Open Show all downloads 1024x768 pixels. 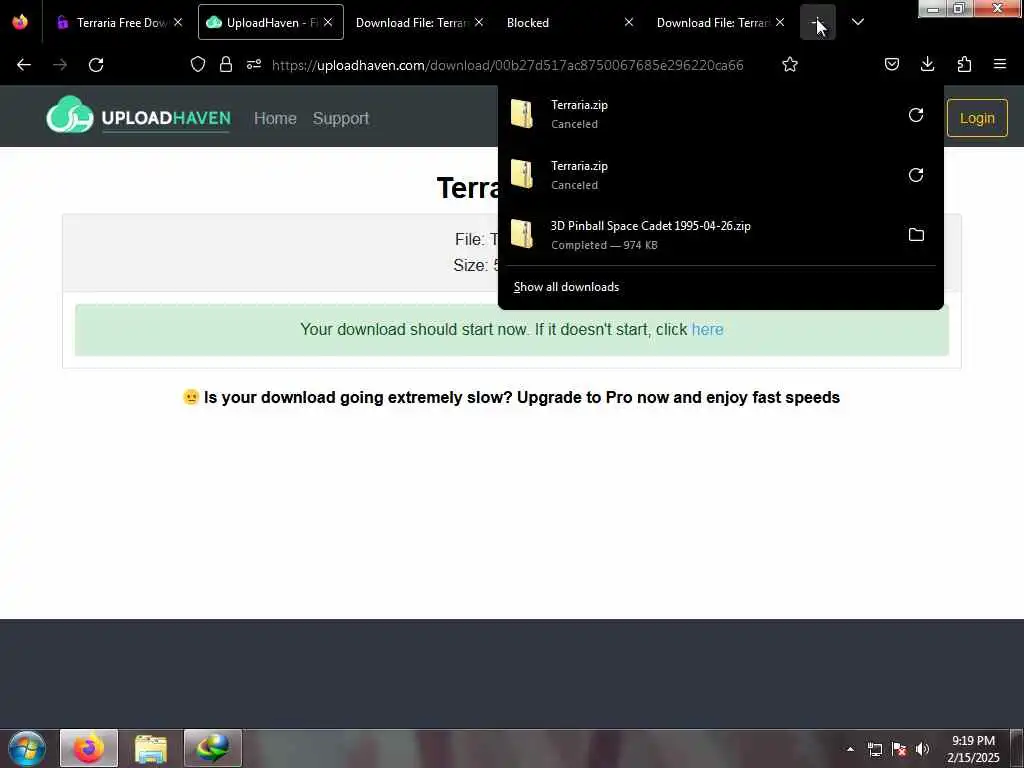566,287
